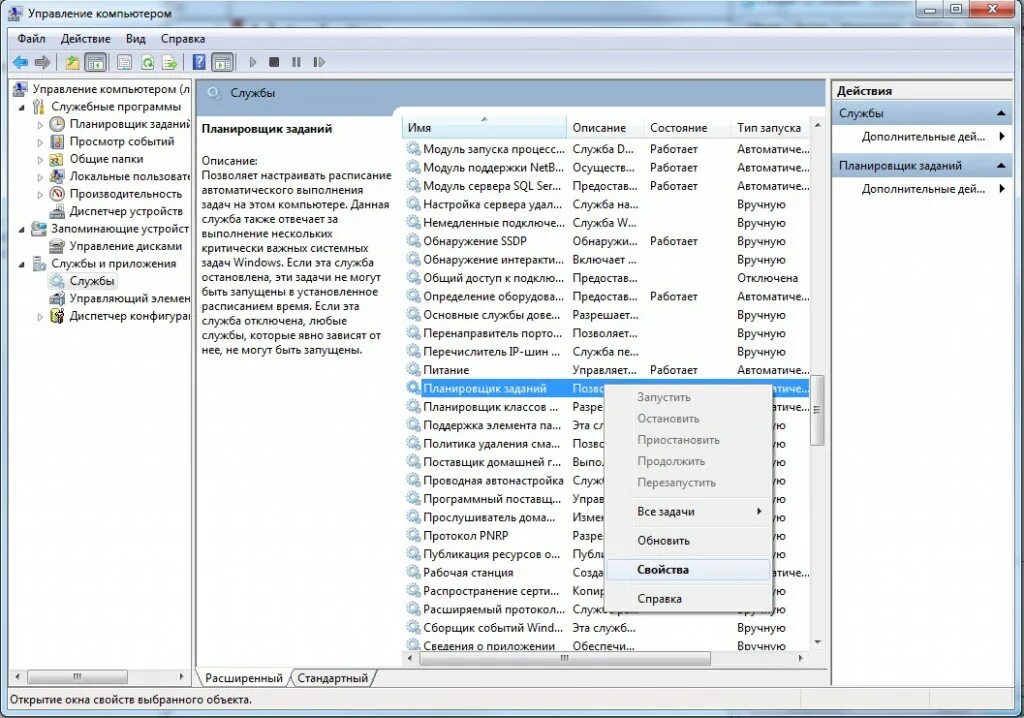Choose Свойства in the context menu

point(688,570)
